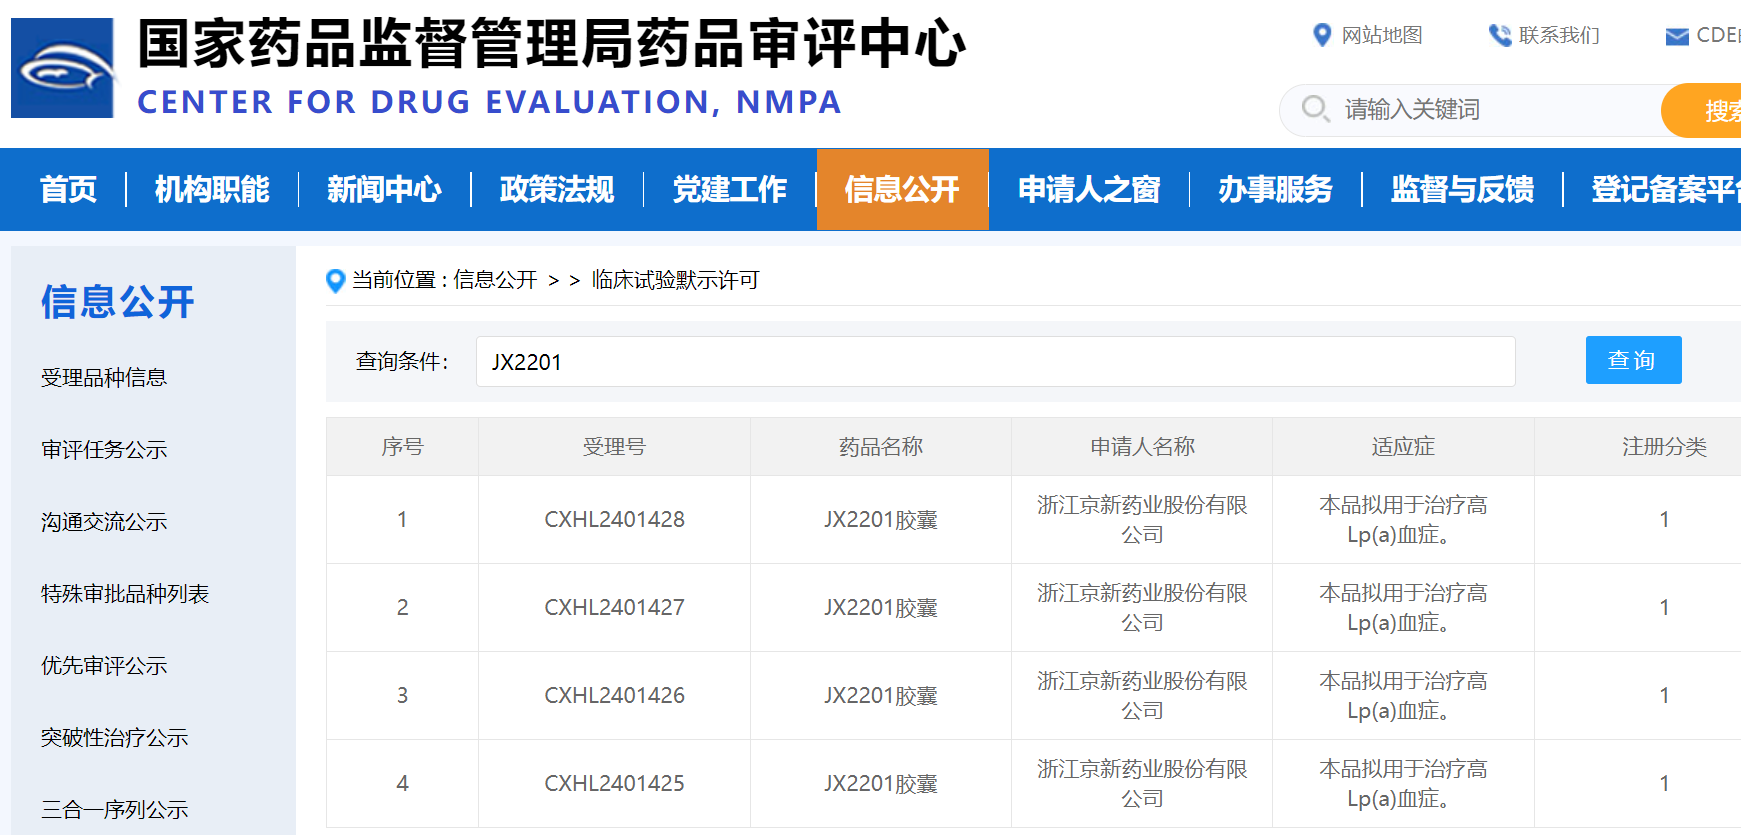Open the 首页 home menu item

(x=68, y=189)
